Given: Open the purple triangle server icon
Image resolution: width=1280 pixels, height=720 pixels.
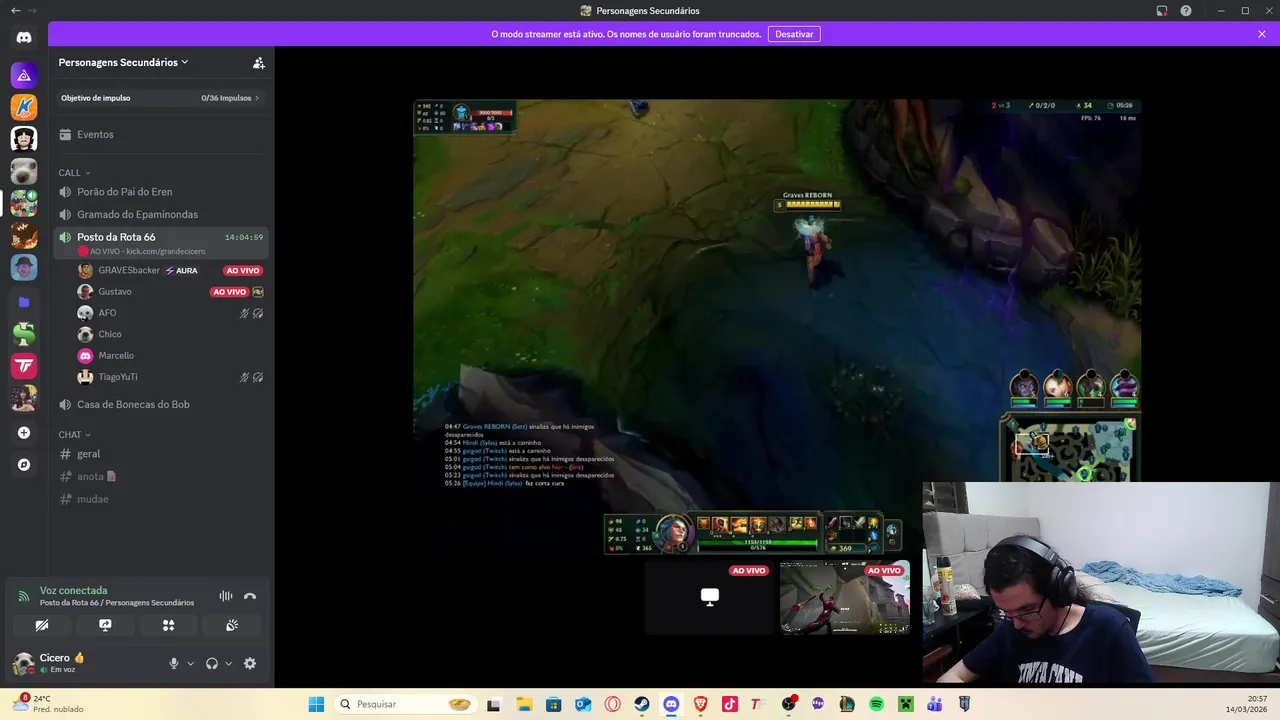Looking at the screenshot, I should tap(24, 75).
